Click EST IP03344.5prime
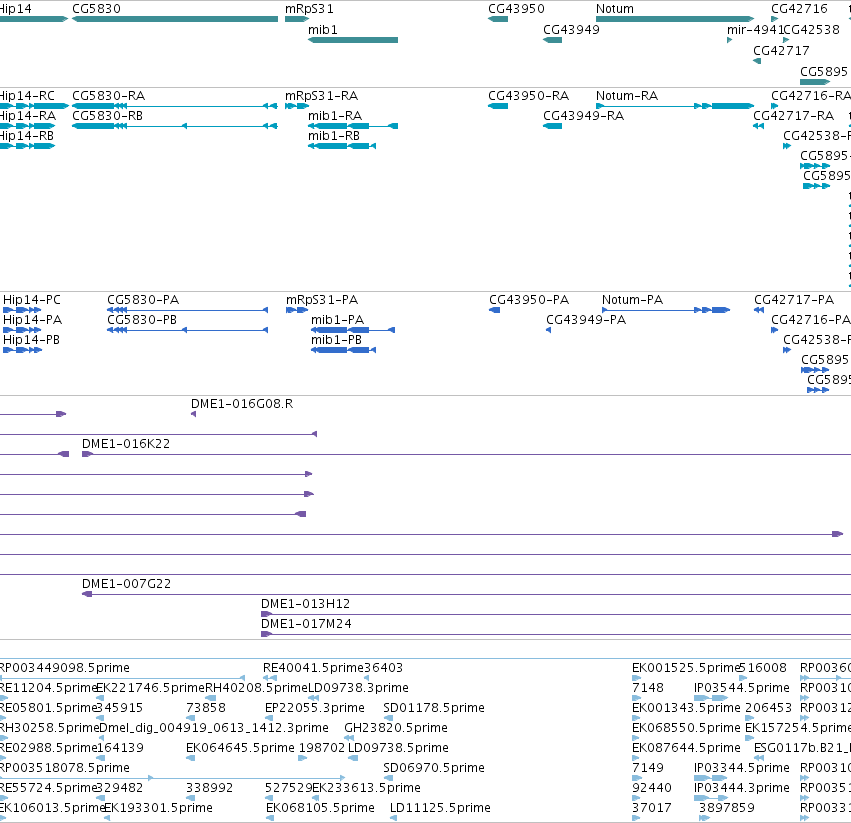 (x=710, y=778)
